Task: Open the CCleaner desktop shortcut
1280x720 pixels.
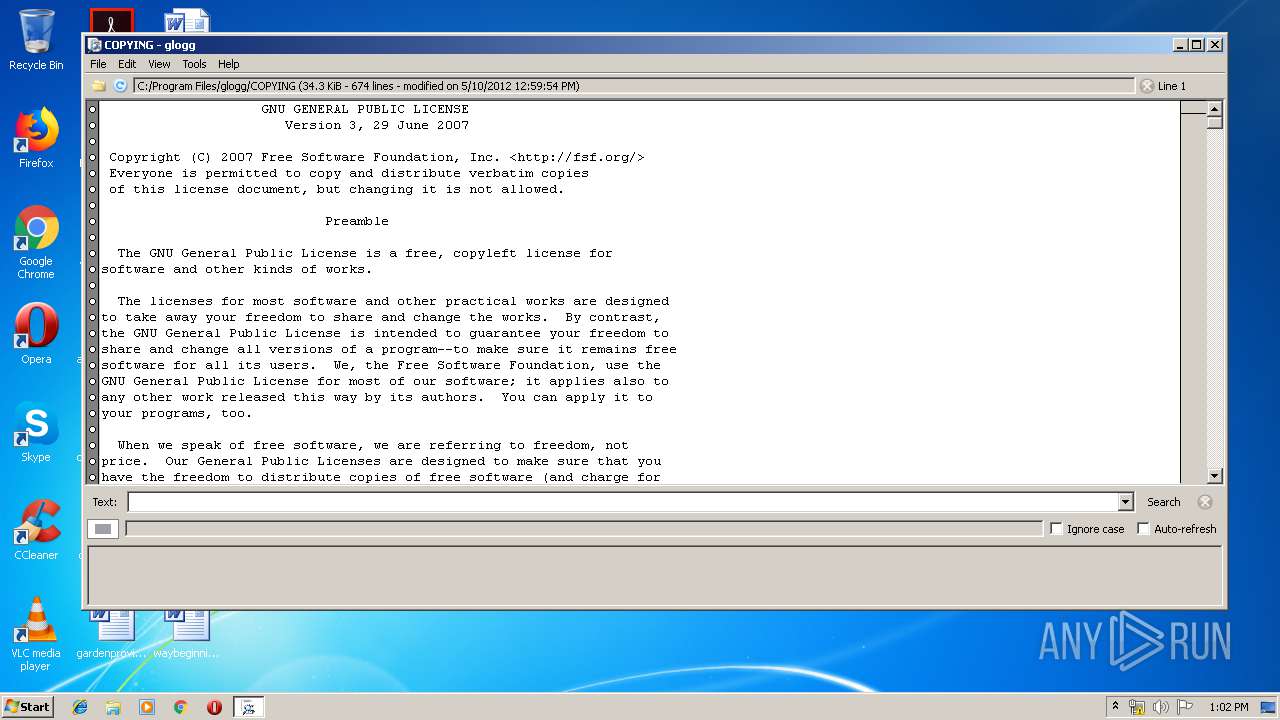Action: pyautogui.click(x=36, y=530)
